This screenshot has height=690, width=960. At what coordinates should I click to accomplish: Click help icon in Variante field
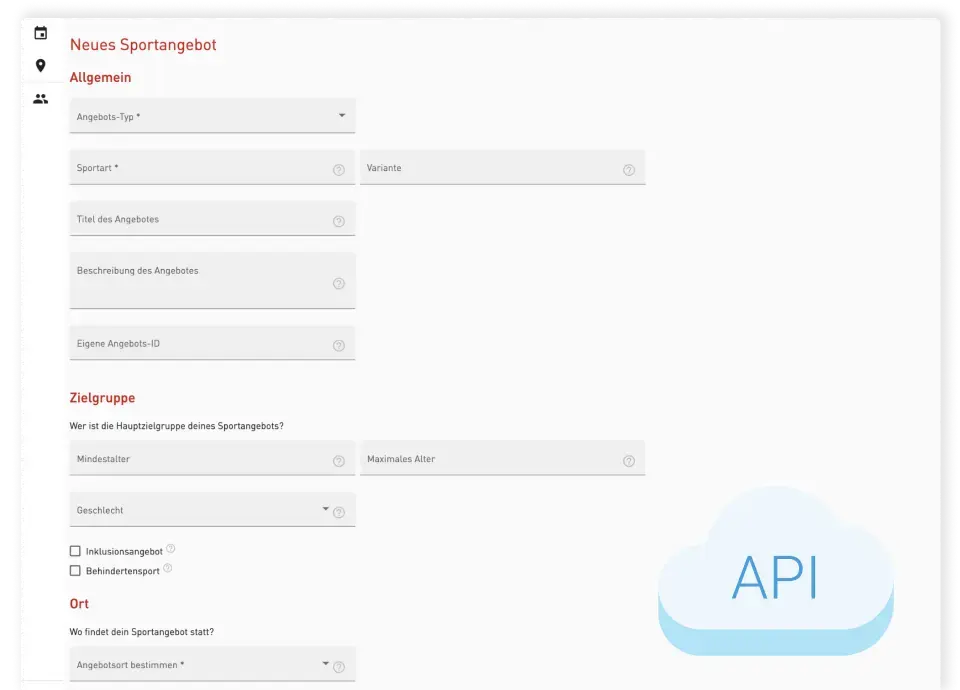[629, 170]
